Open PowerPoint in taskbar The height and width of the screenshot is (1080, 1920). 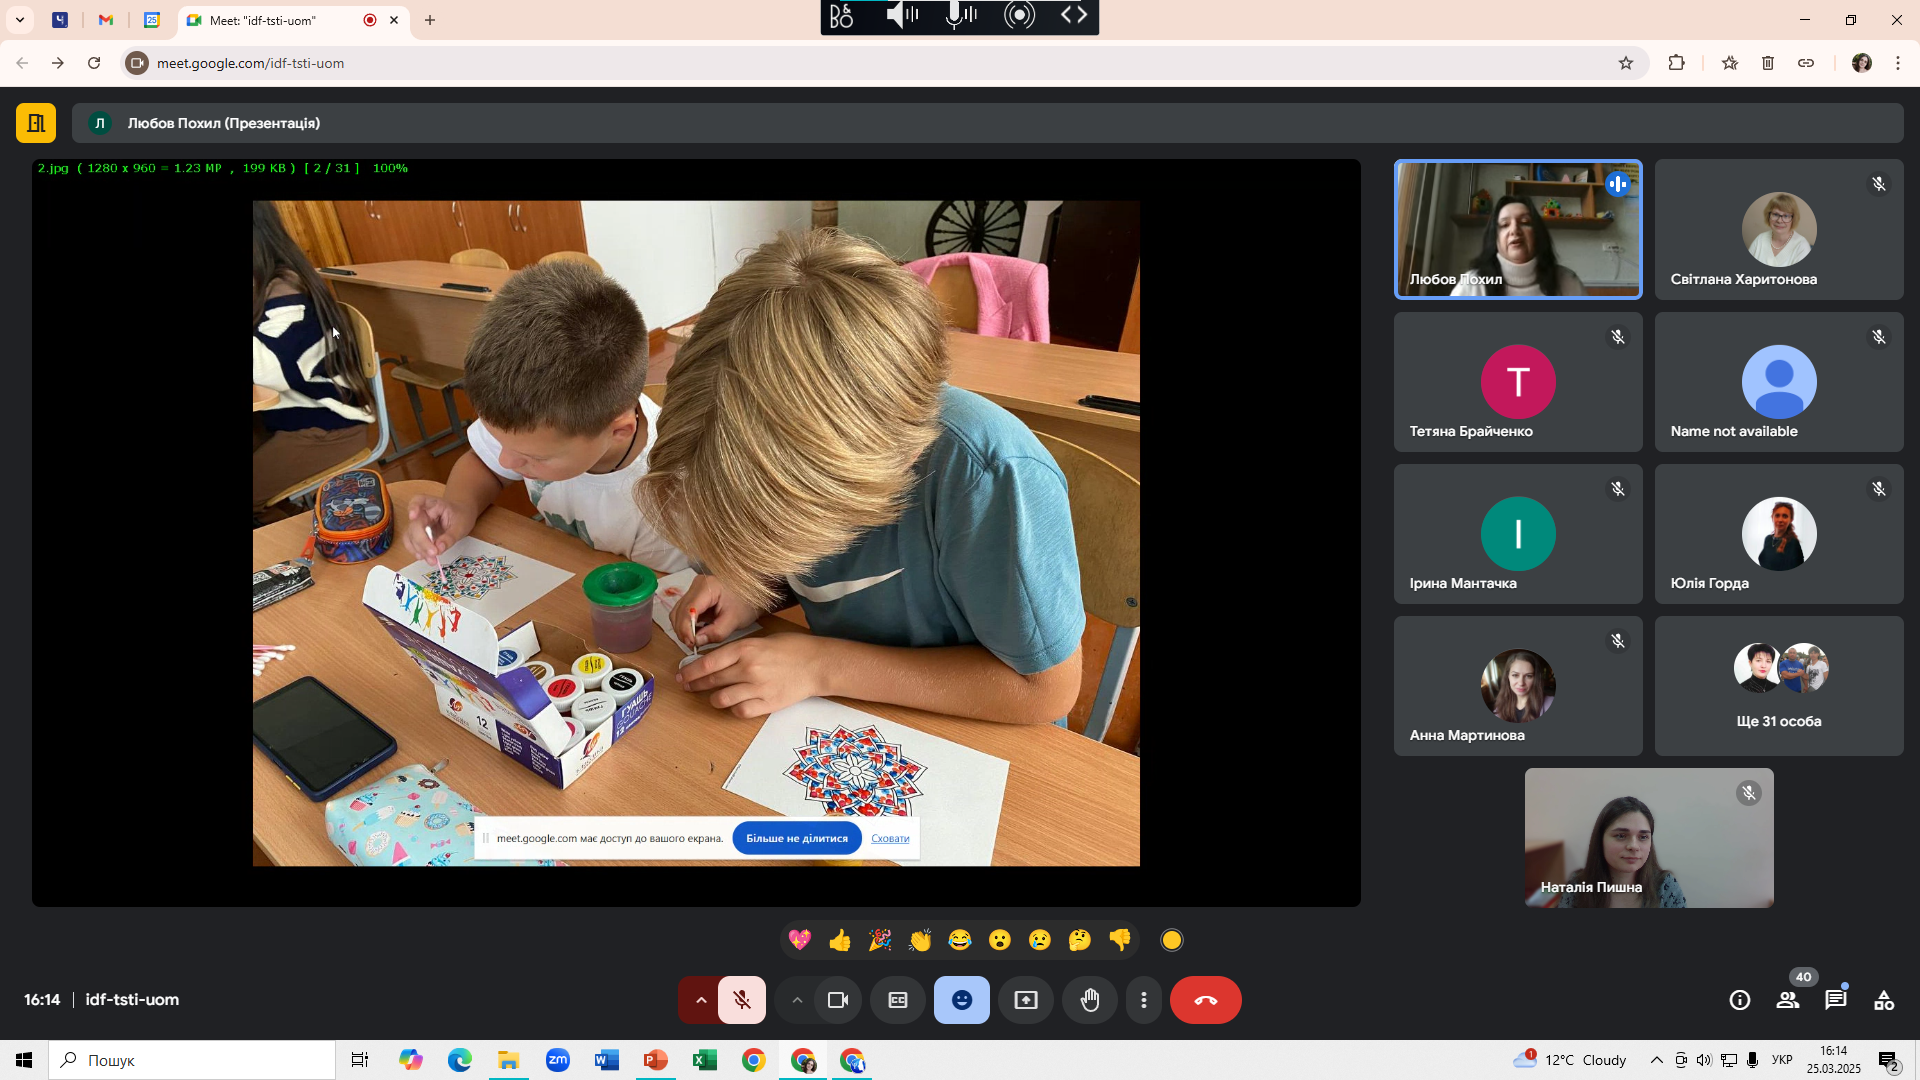pyautogui.click(x=656, y=1060)
